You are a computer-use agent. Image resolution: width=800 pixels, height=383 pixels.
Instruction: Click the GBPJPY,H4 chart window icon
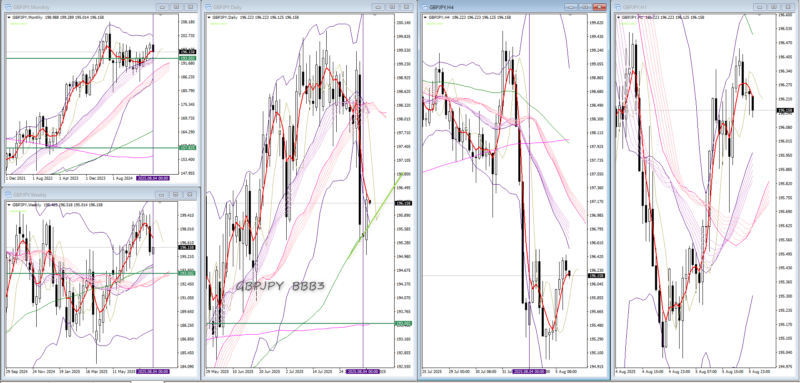click(x=424, y=7)
